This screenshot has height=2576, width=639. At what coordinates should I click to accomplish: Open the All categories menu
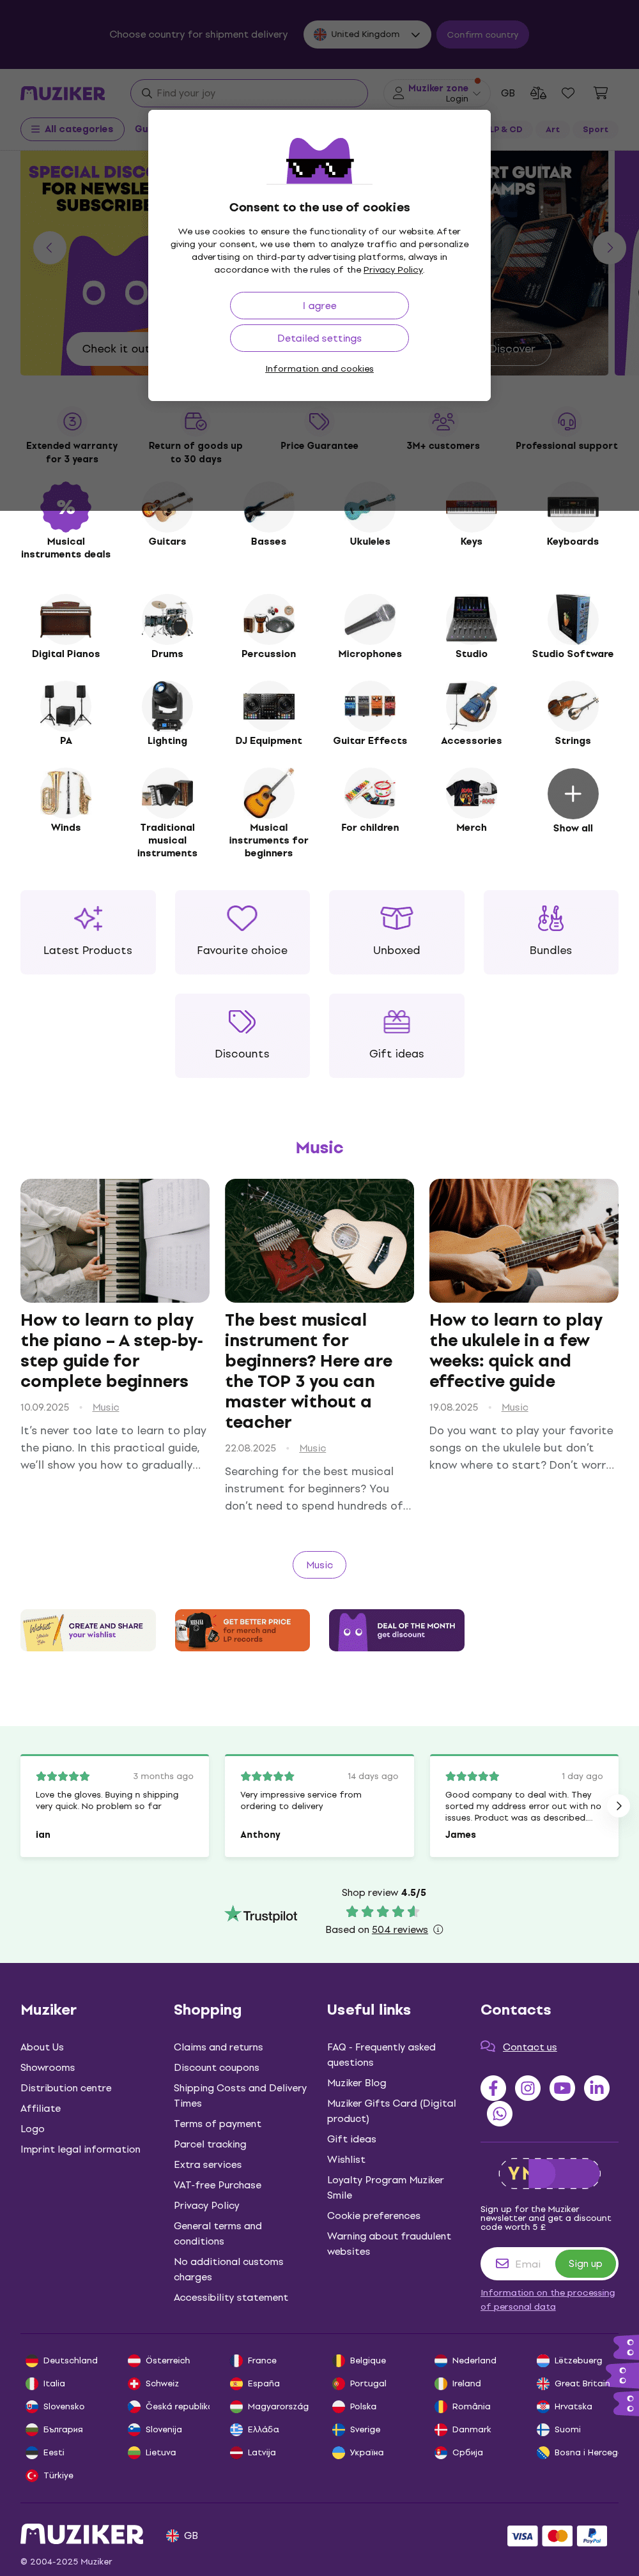point(72,129)
